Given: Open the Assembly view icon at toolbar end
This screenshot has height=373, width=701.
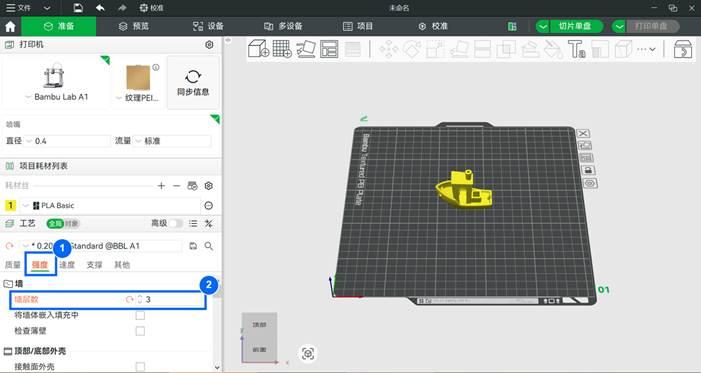Looking at the screenshot, I should 683,49.
